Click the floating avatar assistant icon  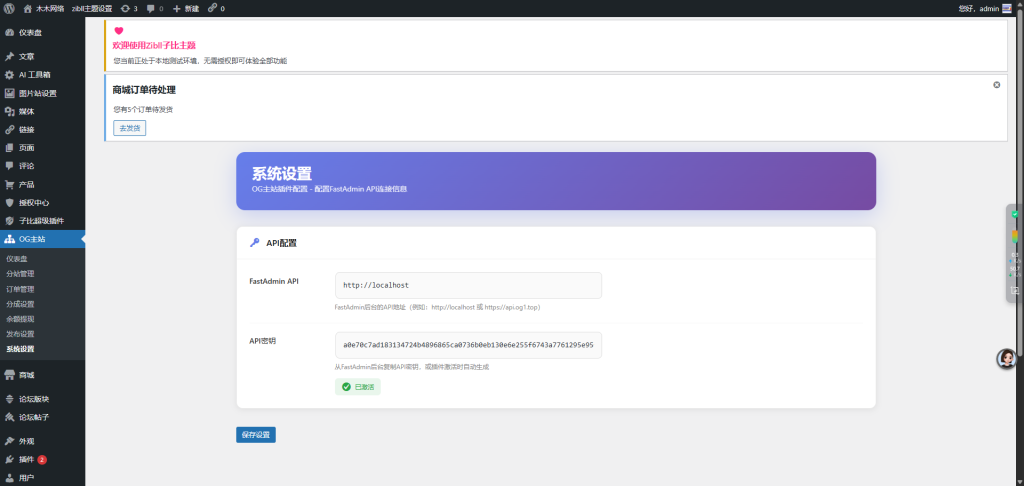pyautogui.click(x=1006, y=359)
